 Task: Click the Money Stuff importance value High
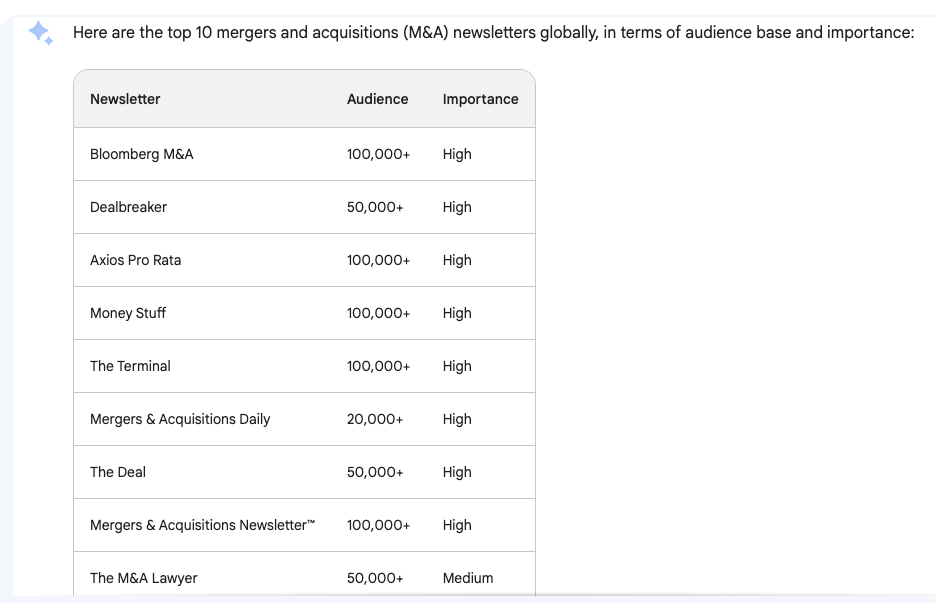457,313
